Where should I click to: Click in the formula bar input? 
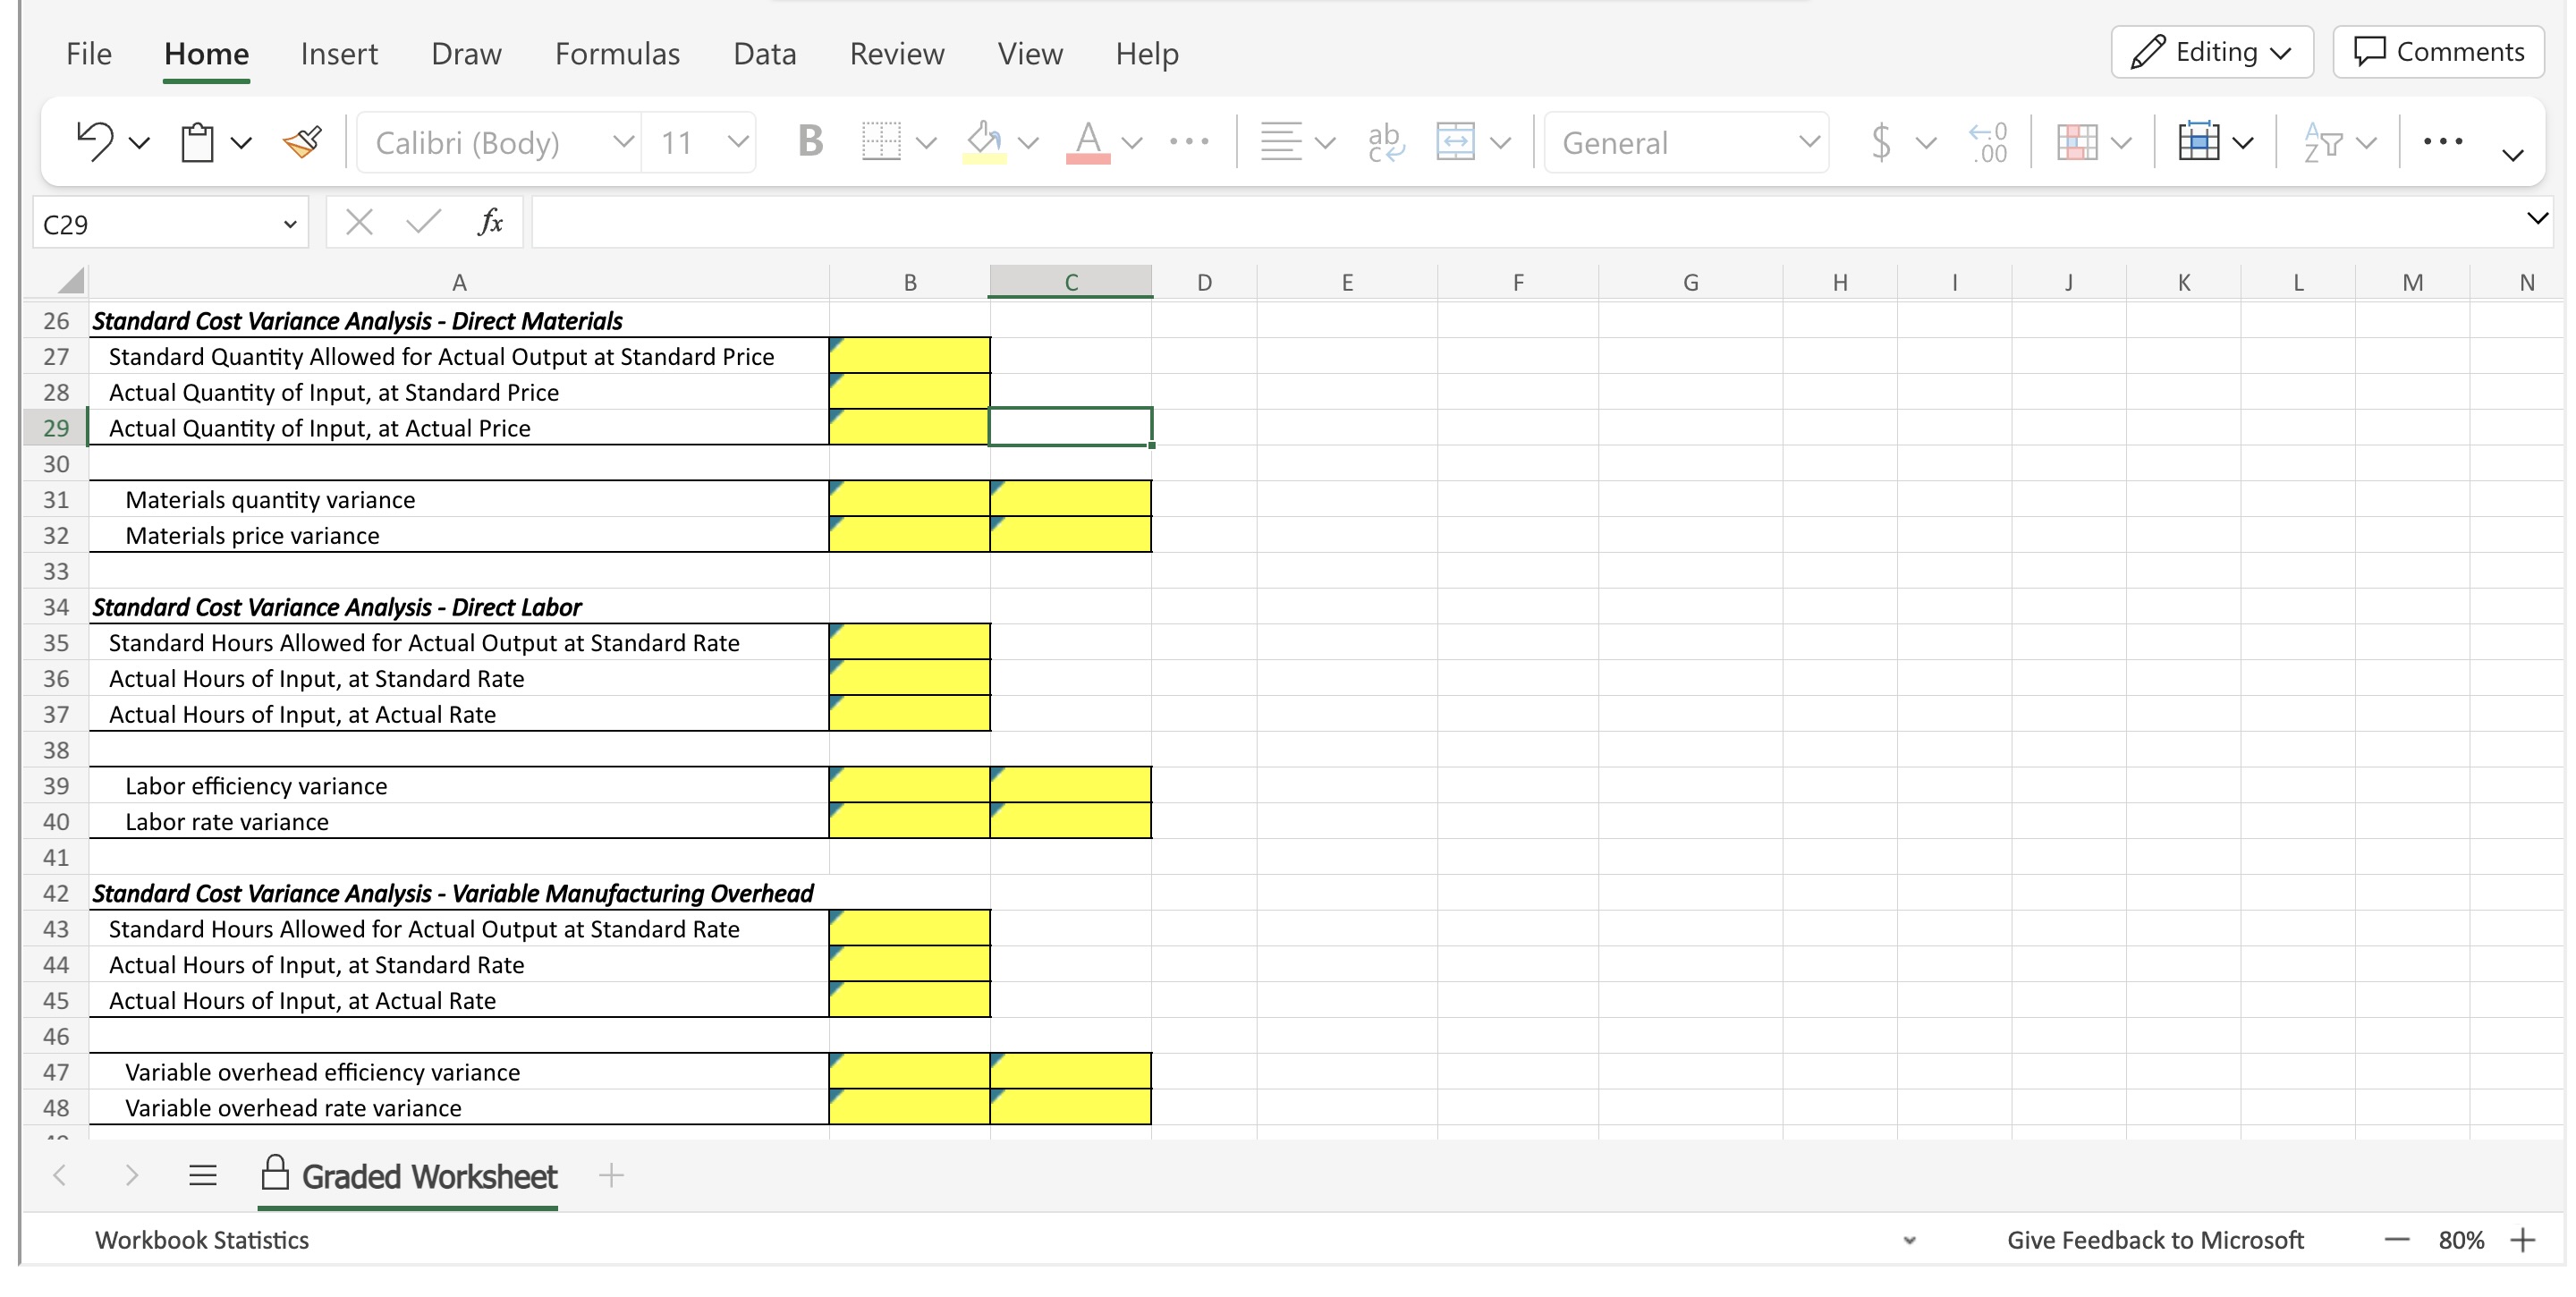point(1500,222)
